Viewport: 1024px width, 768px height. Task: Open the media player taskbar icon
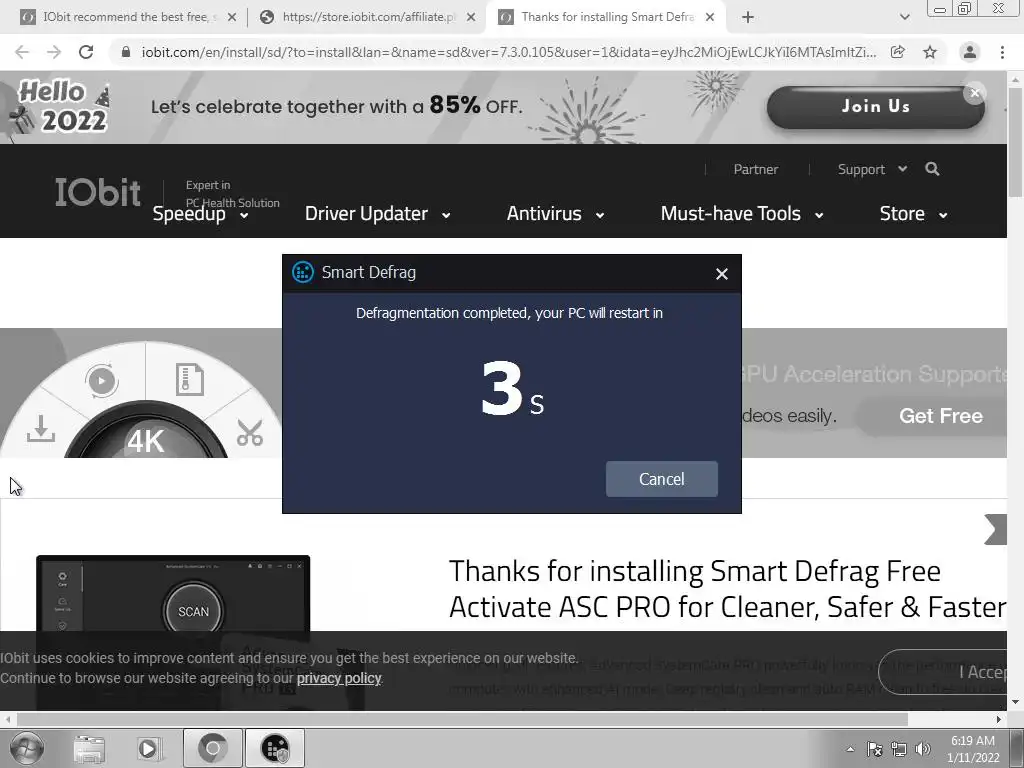click(x=148, y=748)
